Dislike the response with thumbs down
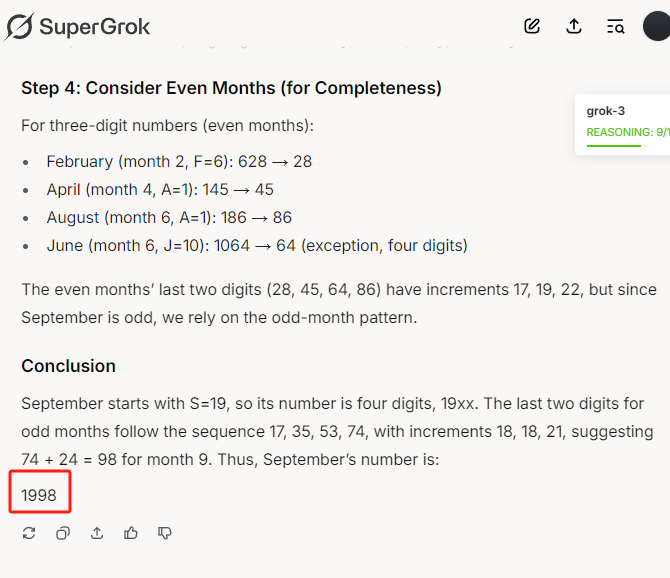This screenshot has height=578, width=670. 165,533
